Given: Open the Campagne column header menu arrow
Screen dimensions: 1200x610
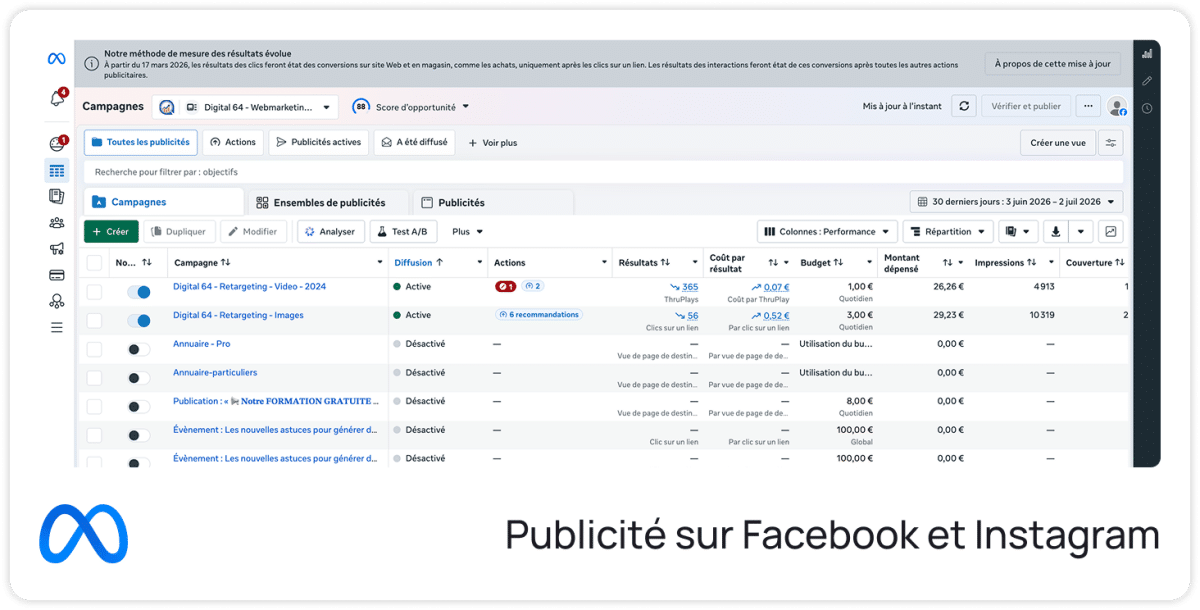Looking at the screenshot, I should [x=379, y=263].
